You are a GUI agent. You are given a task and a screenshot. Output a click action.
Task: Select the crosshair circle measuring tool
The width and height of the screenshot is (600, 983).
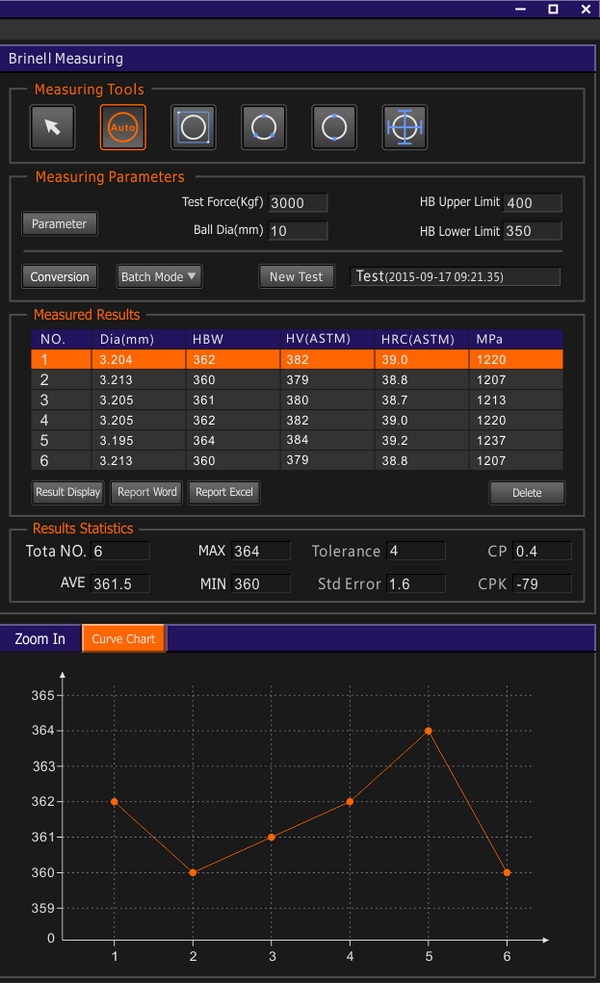pos(405,127)
